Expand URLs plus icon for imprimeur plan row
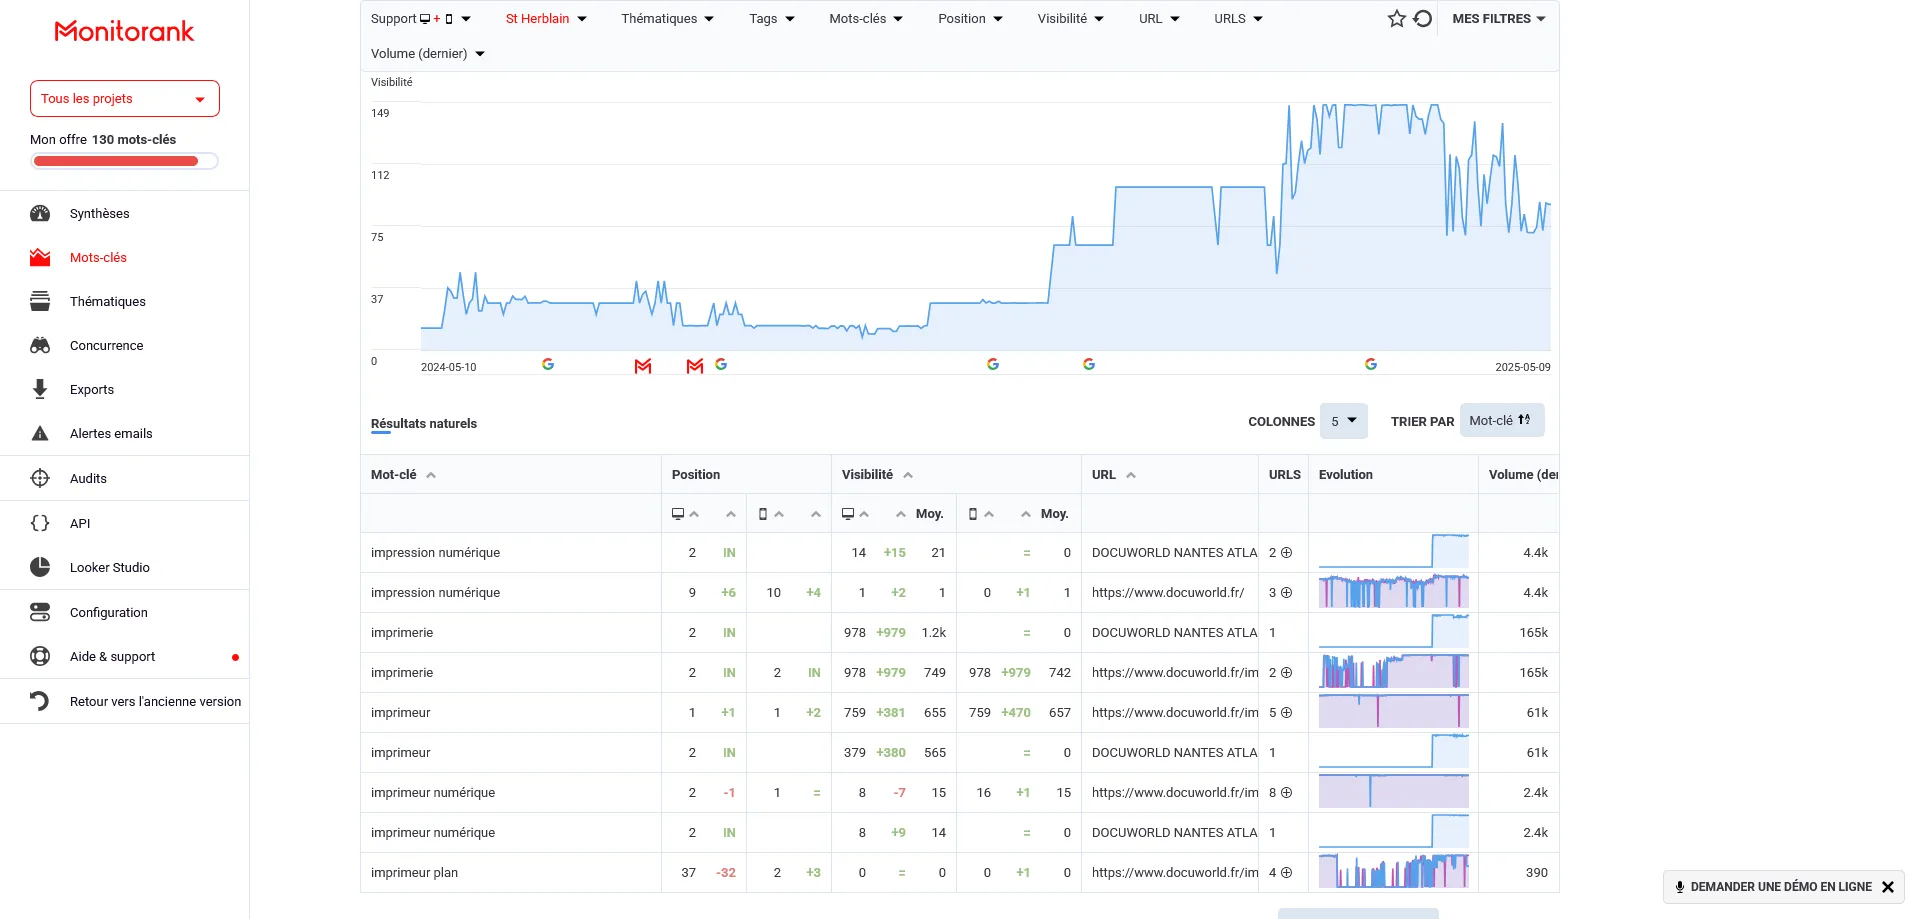1920x919 pixels. 1287,872
